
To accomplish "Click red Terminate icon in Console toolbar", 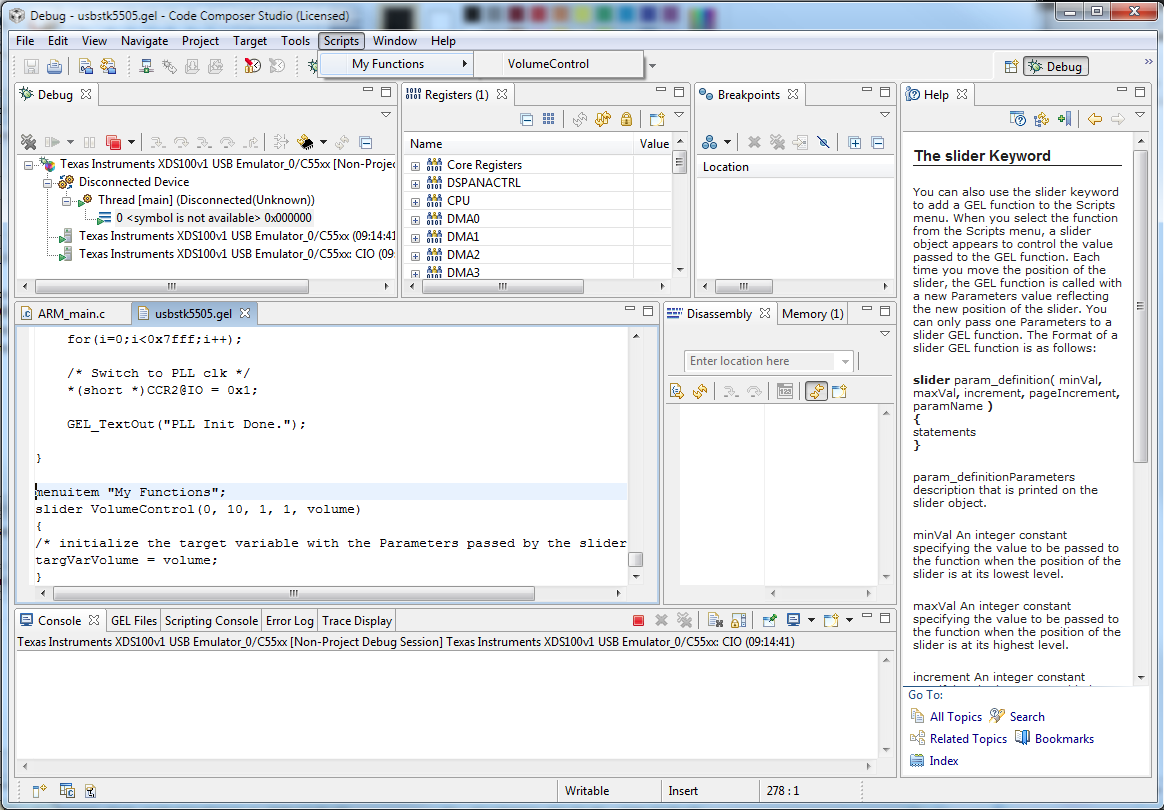I will pos(638,621).
